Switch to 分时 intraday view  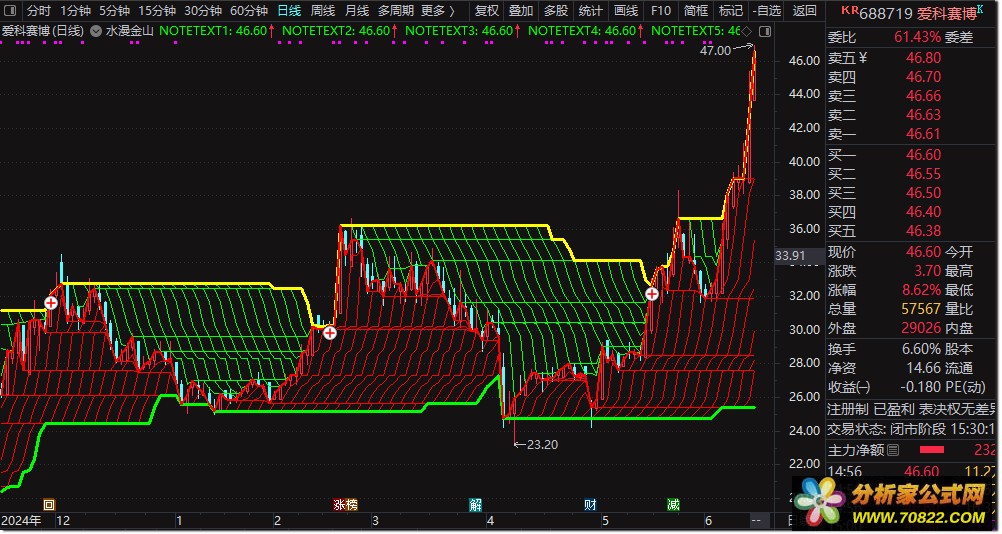click(x=38, y=11)
